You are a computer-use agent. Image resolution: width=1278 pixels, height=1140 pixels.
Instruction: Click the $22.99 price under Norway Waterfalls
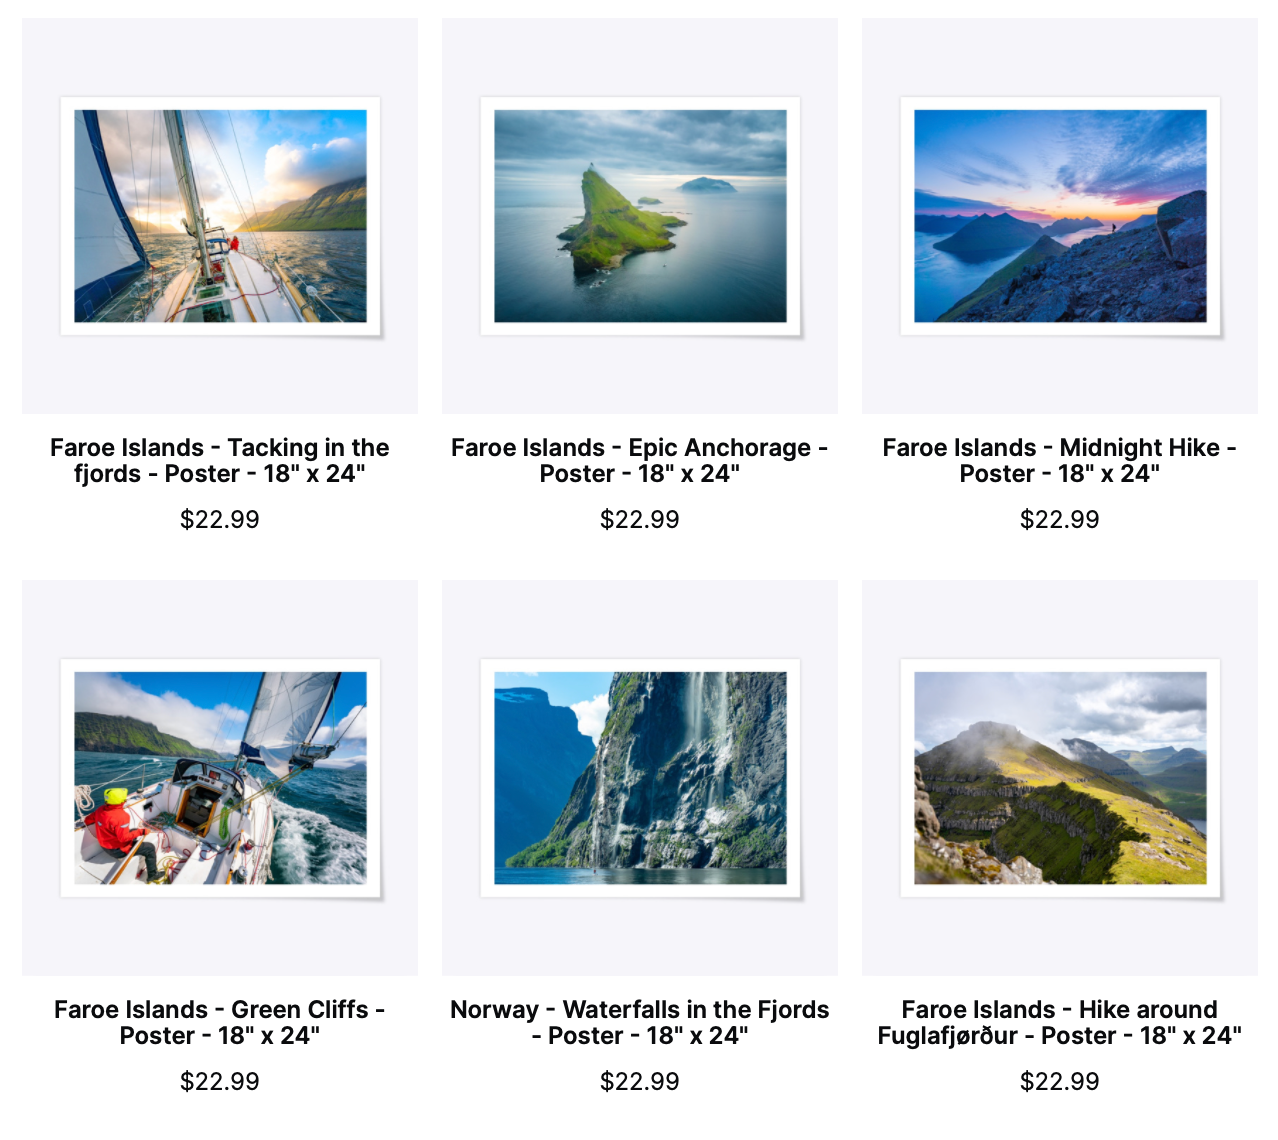point(640,1082)
